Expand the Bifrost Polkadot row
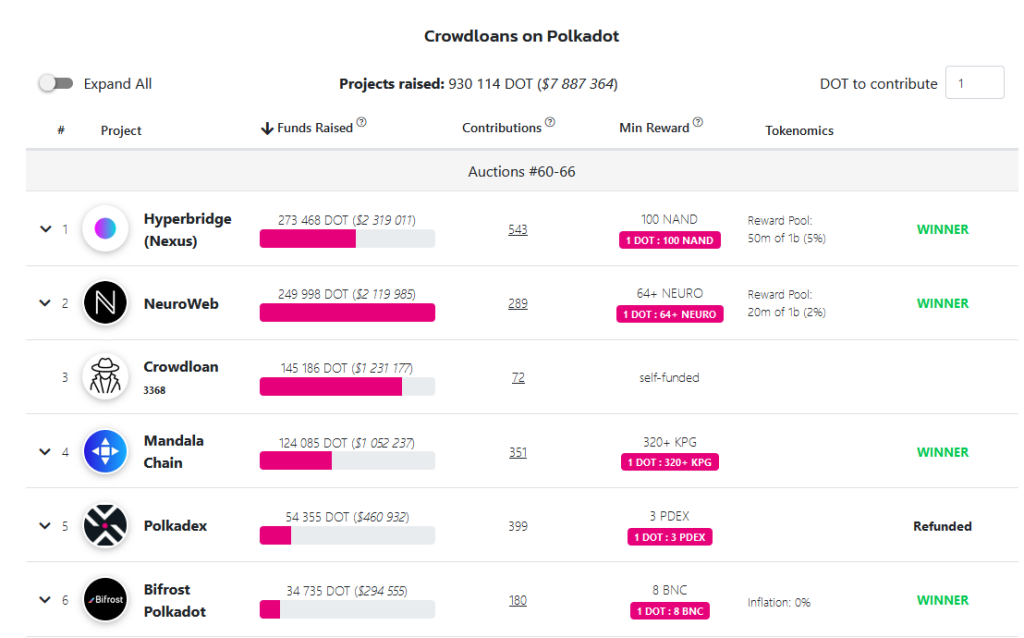Screen dimensions: 1024x638 point(45,600)
